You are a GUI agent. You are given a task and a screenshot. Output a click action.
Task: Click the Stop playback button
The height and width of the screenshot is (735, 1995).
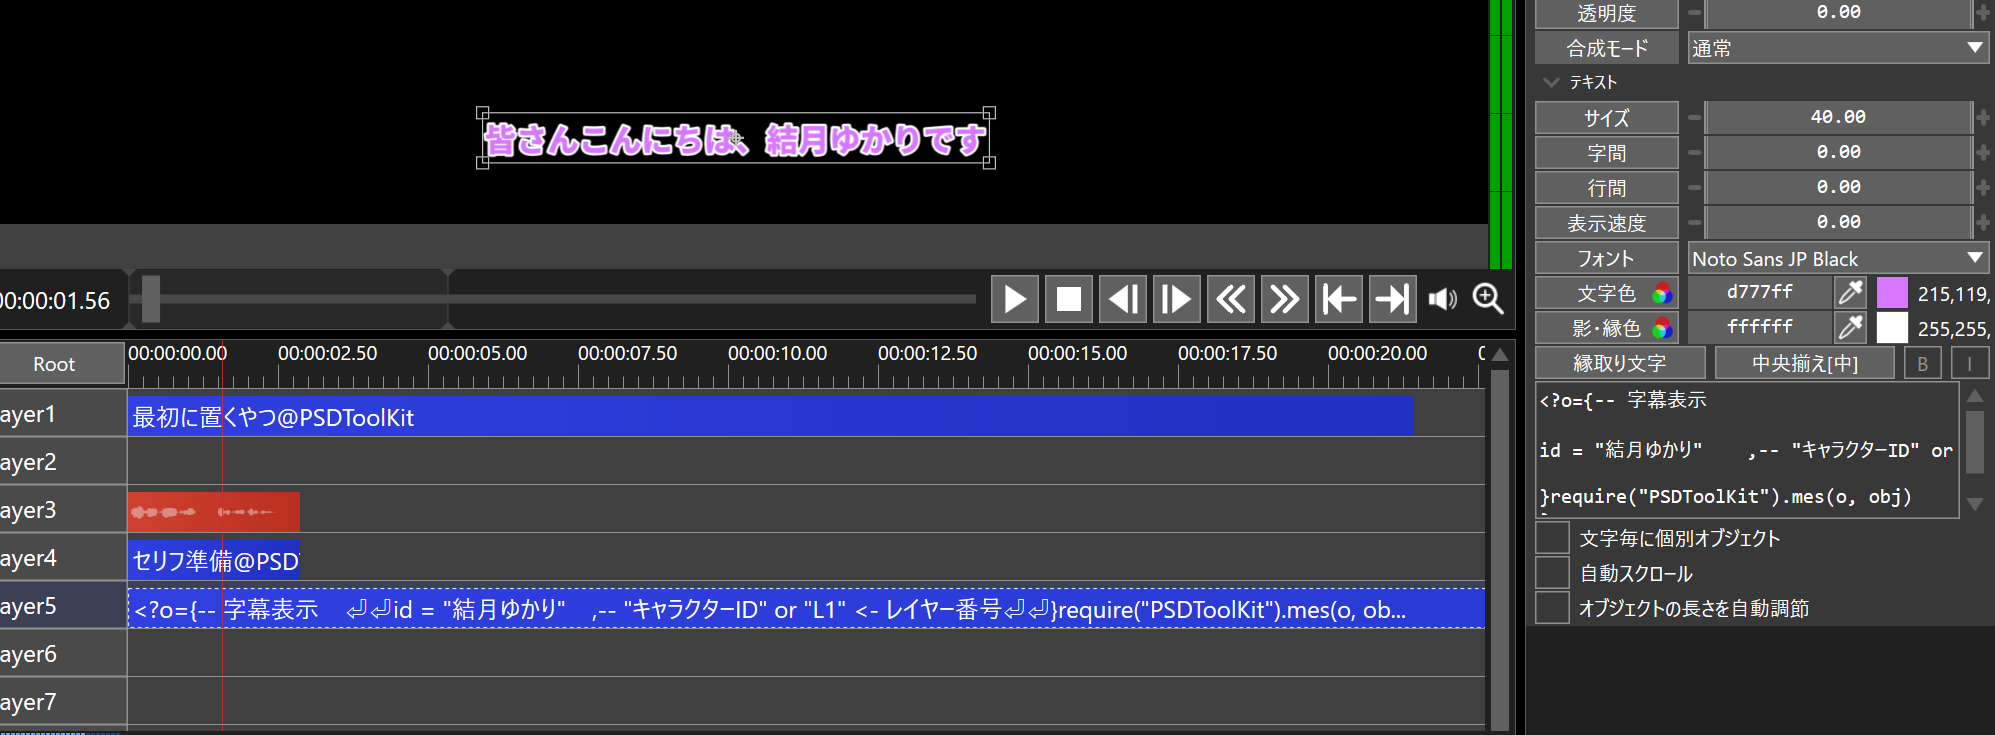pos(1069,299)
